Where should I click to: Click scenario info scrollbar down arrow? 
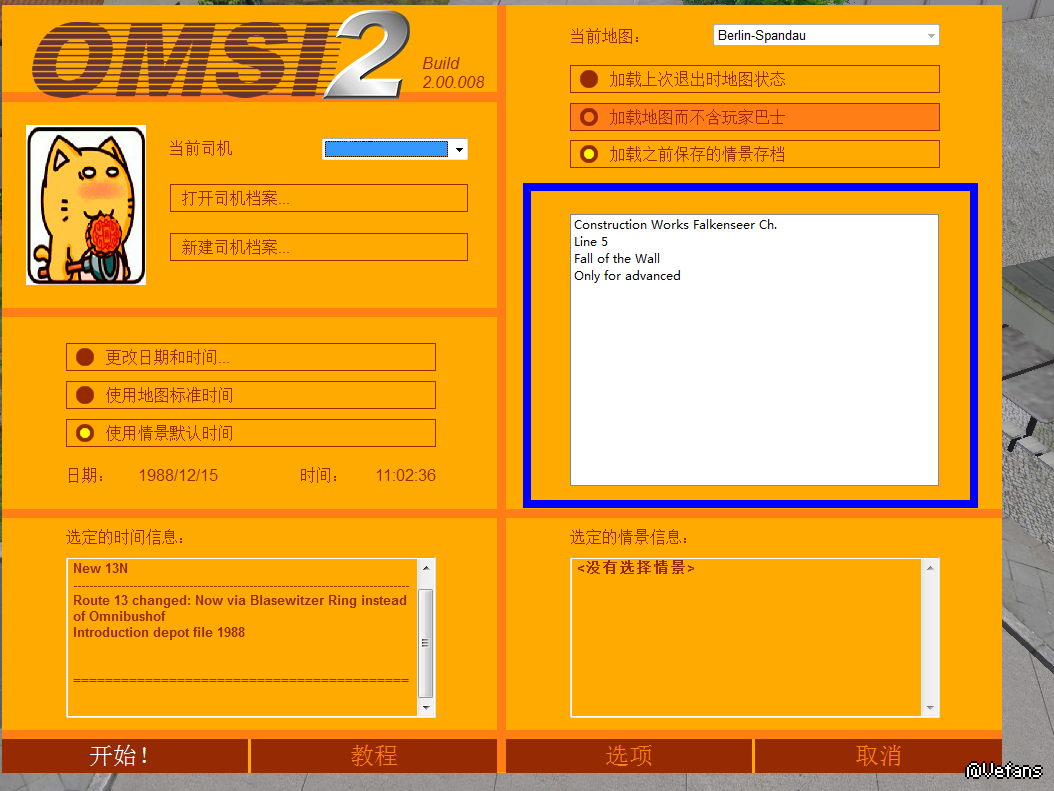(x=930, y=708)
